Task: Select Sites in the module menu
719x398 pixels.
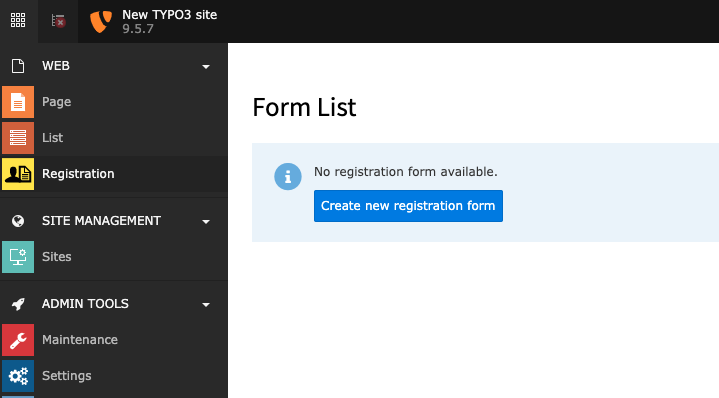Action: click(x=56, y=257)
